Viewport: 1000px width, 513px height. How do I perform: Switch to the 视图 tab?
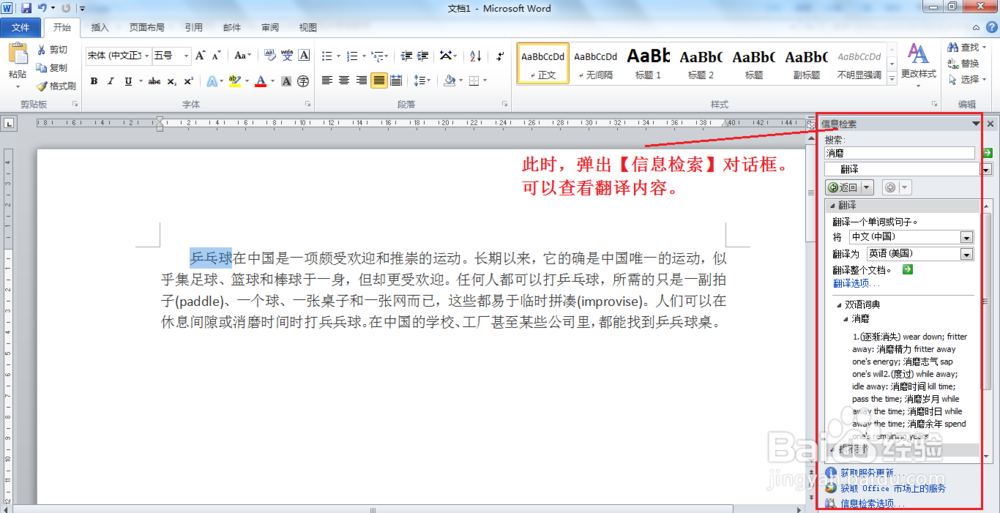tap(308, 27)
